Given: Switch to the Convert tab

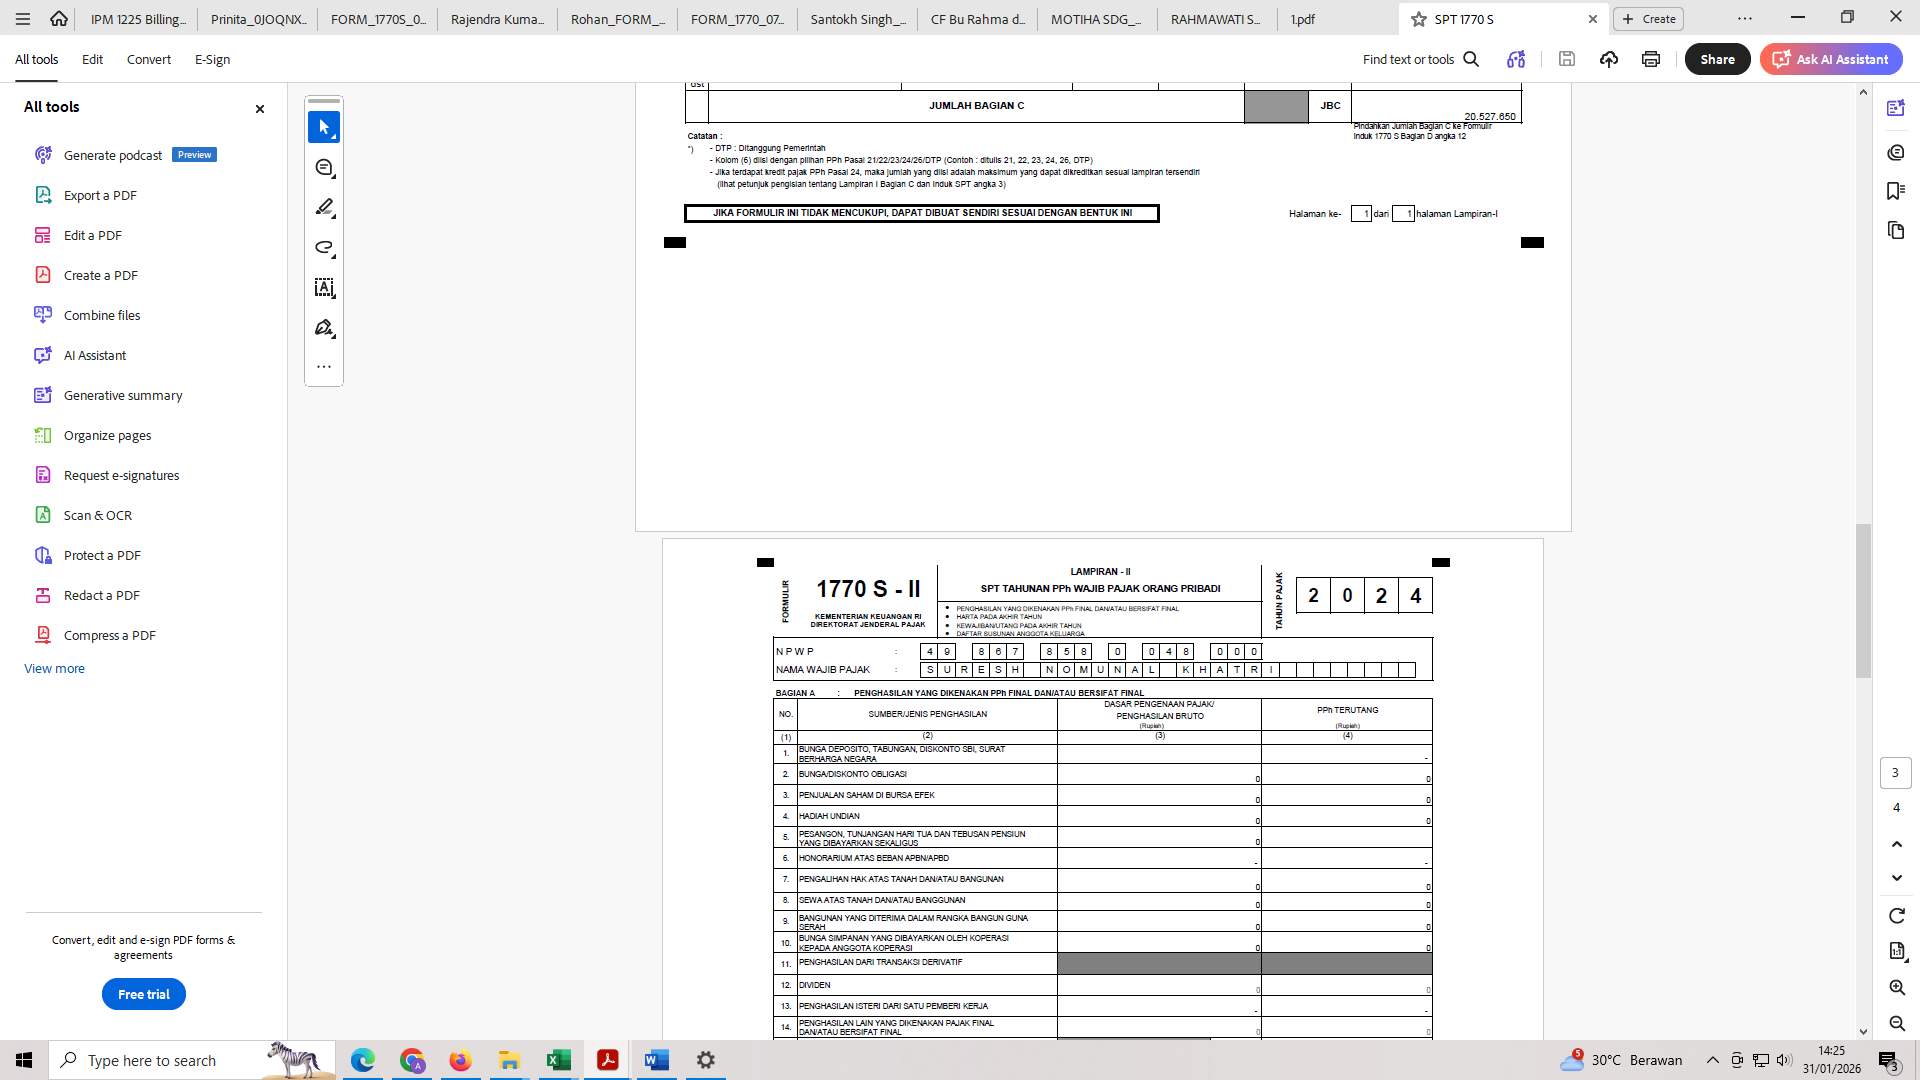Looking at the screenshot, I should (x=148, y=59).
